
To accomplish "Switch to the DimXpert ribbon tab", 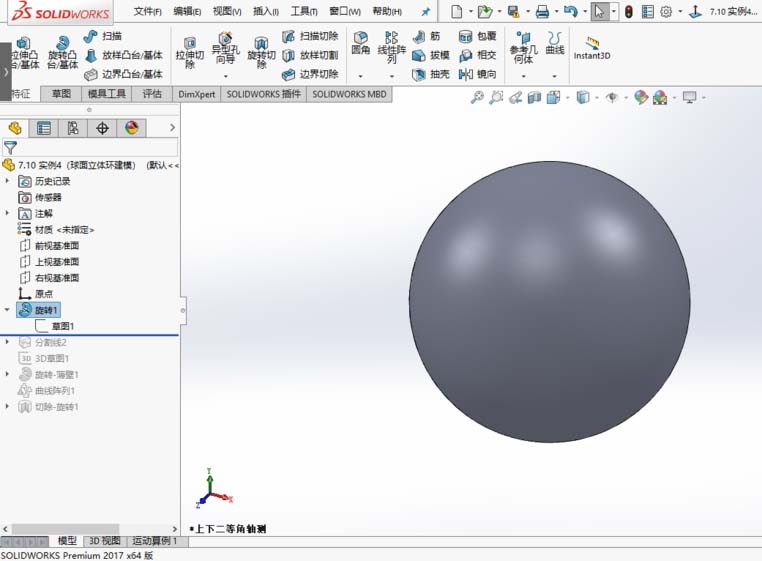I will (196, 94).
